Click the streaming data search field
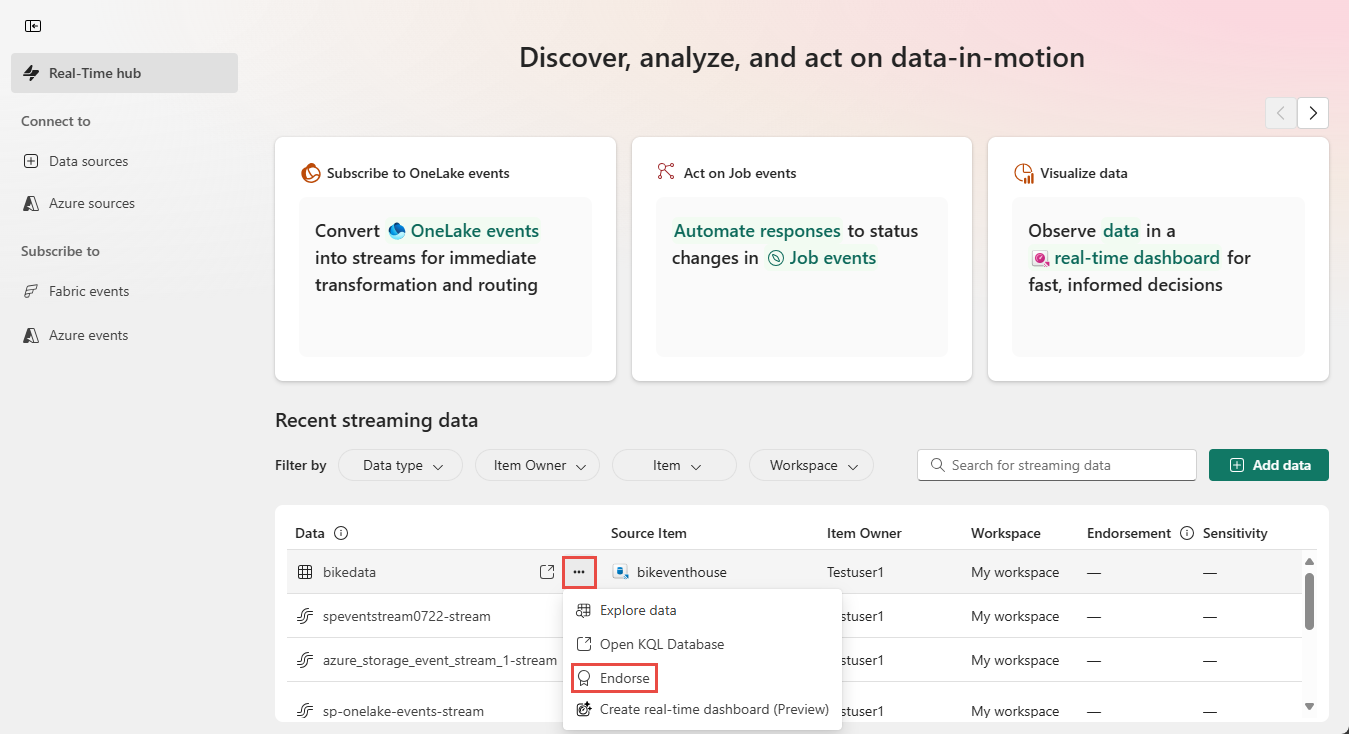This screenshot has width=1349, height=734. pyautogui.click(x=1057, y=465)
